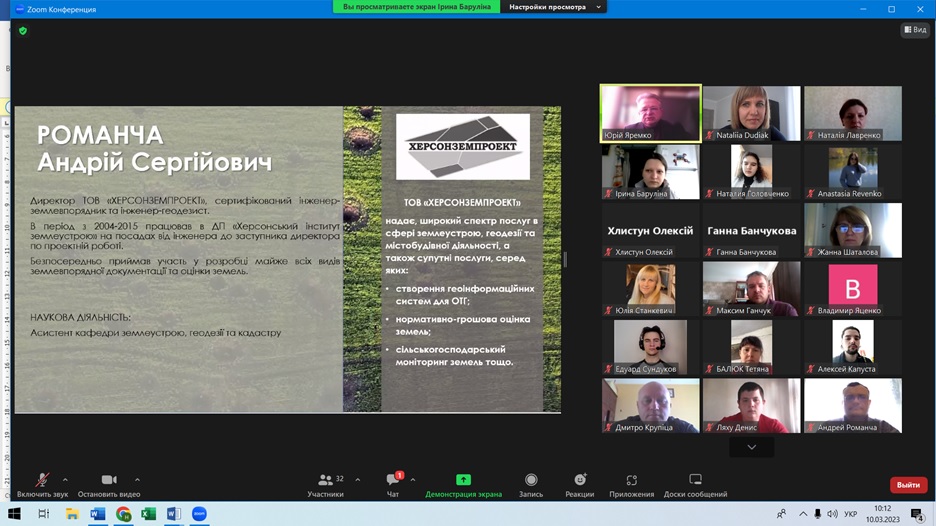936x526 pixels.
Task: Select Андрей Романча video tile
Action: [853, 406]
